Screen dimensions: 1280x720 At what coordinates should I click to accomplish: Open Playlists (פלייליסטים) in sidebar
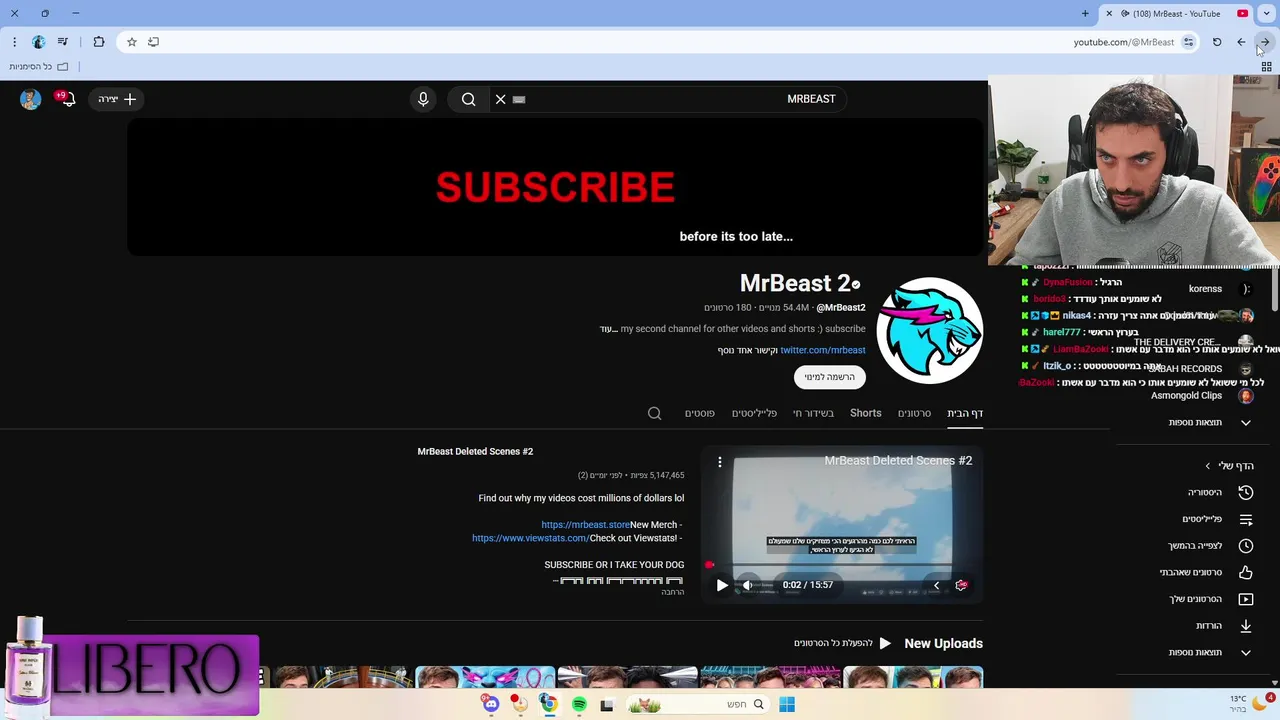tap(1217, 520)
